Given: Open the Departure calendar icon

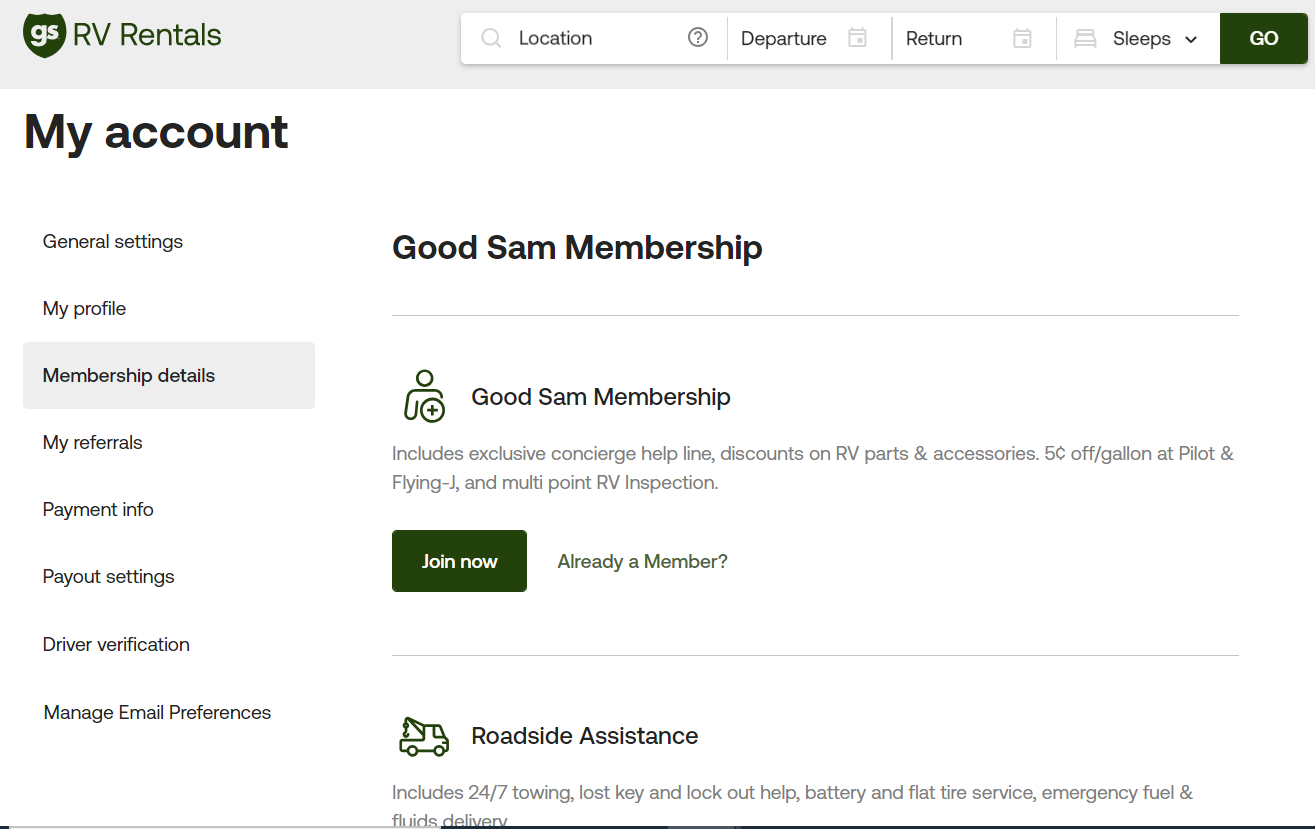Looking at the screenshot, I should coord(857,38).
